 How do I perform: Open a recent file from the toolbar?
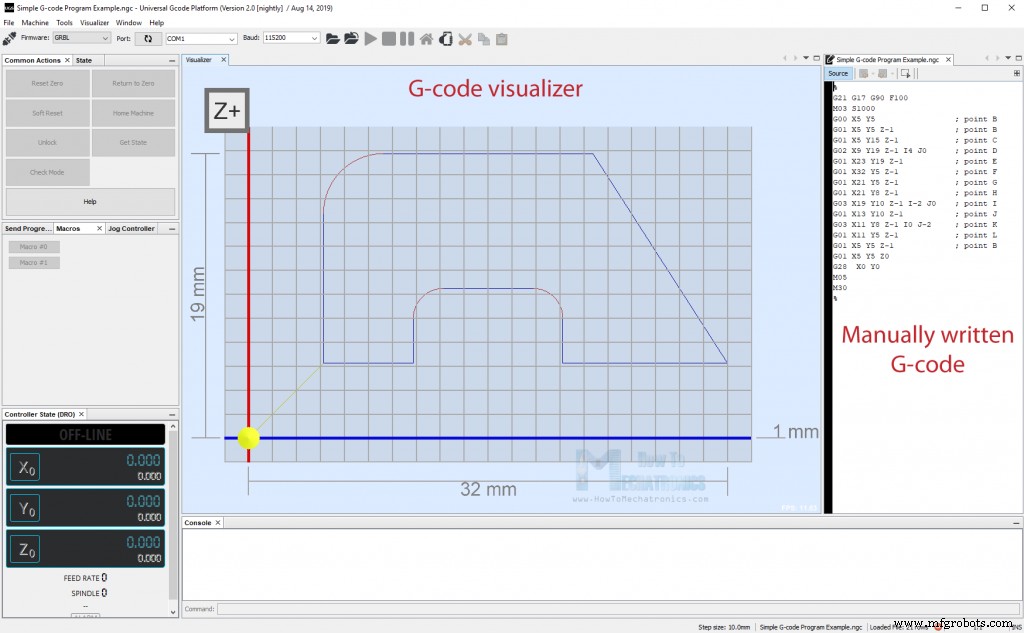click(x=351, y=39)
